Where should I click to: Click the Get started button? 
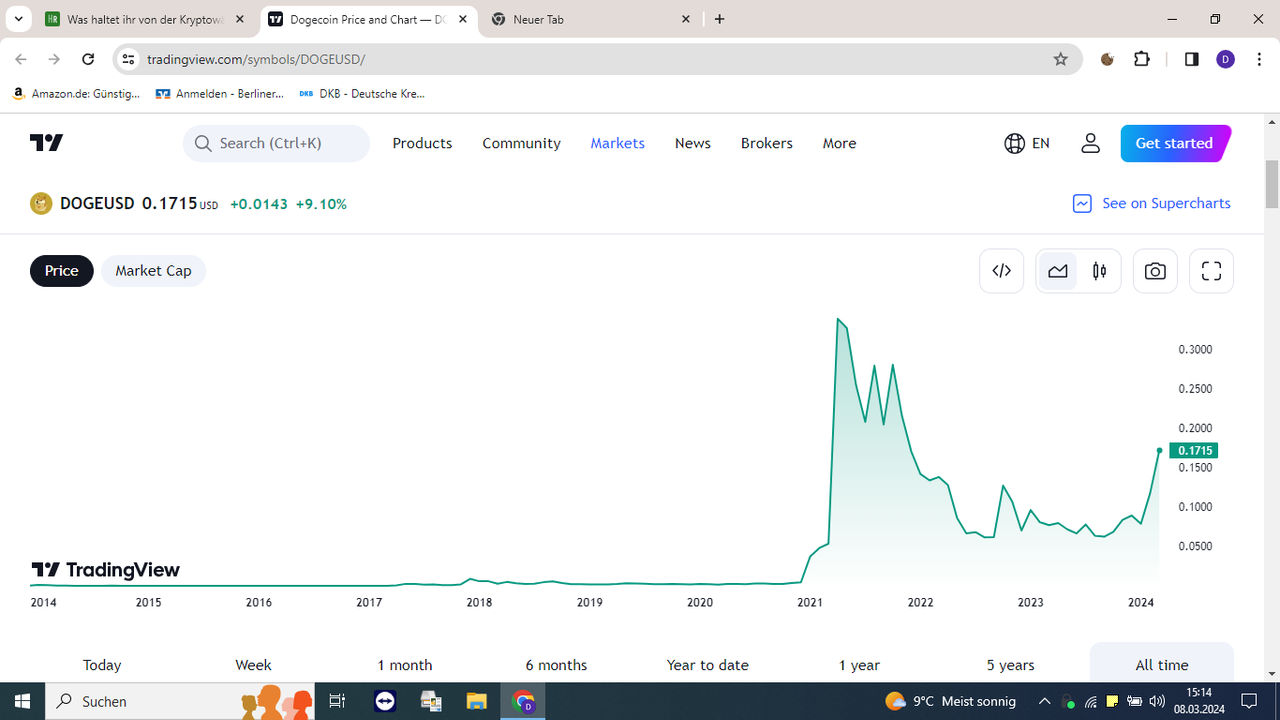1175,143
